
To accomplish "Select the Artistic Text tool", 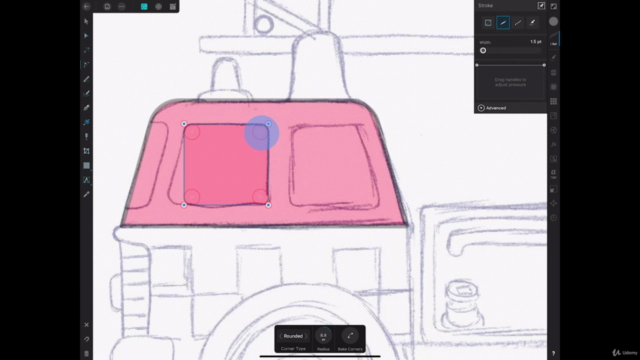I will coord(86,180).
